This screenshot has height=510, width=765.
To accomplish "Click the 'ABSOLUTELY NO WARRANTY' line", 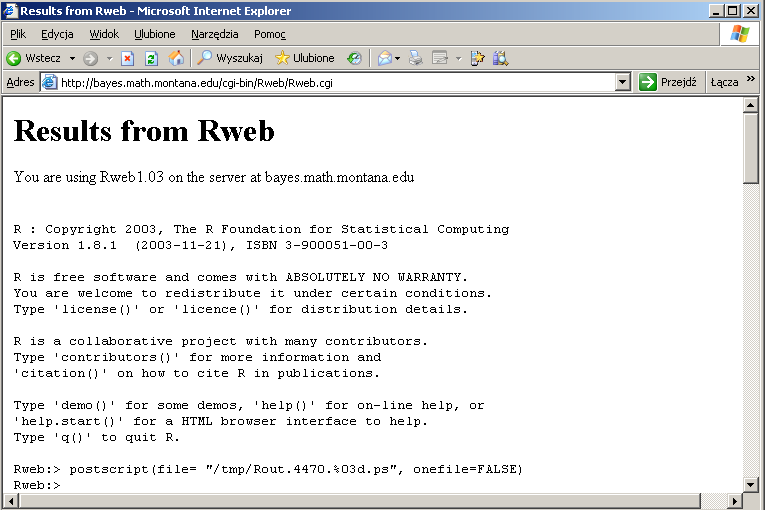I will [241, 277].
